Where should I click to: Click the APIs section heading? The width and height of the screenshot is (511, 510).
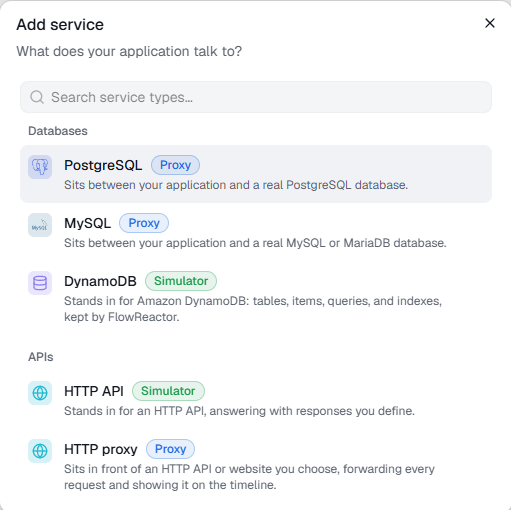[x=41, y=357]
